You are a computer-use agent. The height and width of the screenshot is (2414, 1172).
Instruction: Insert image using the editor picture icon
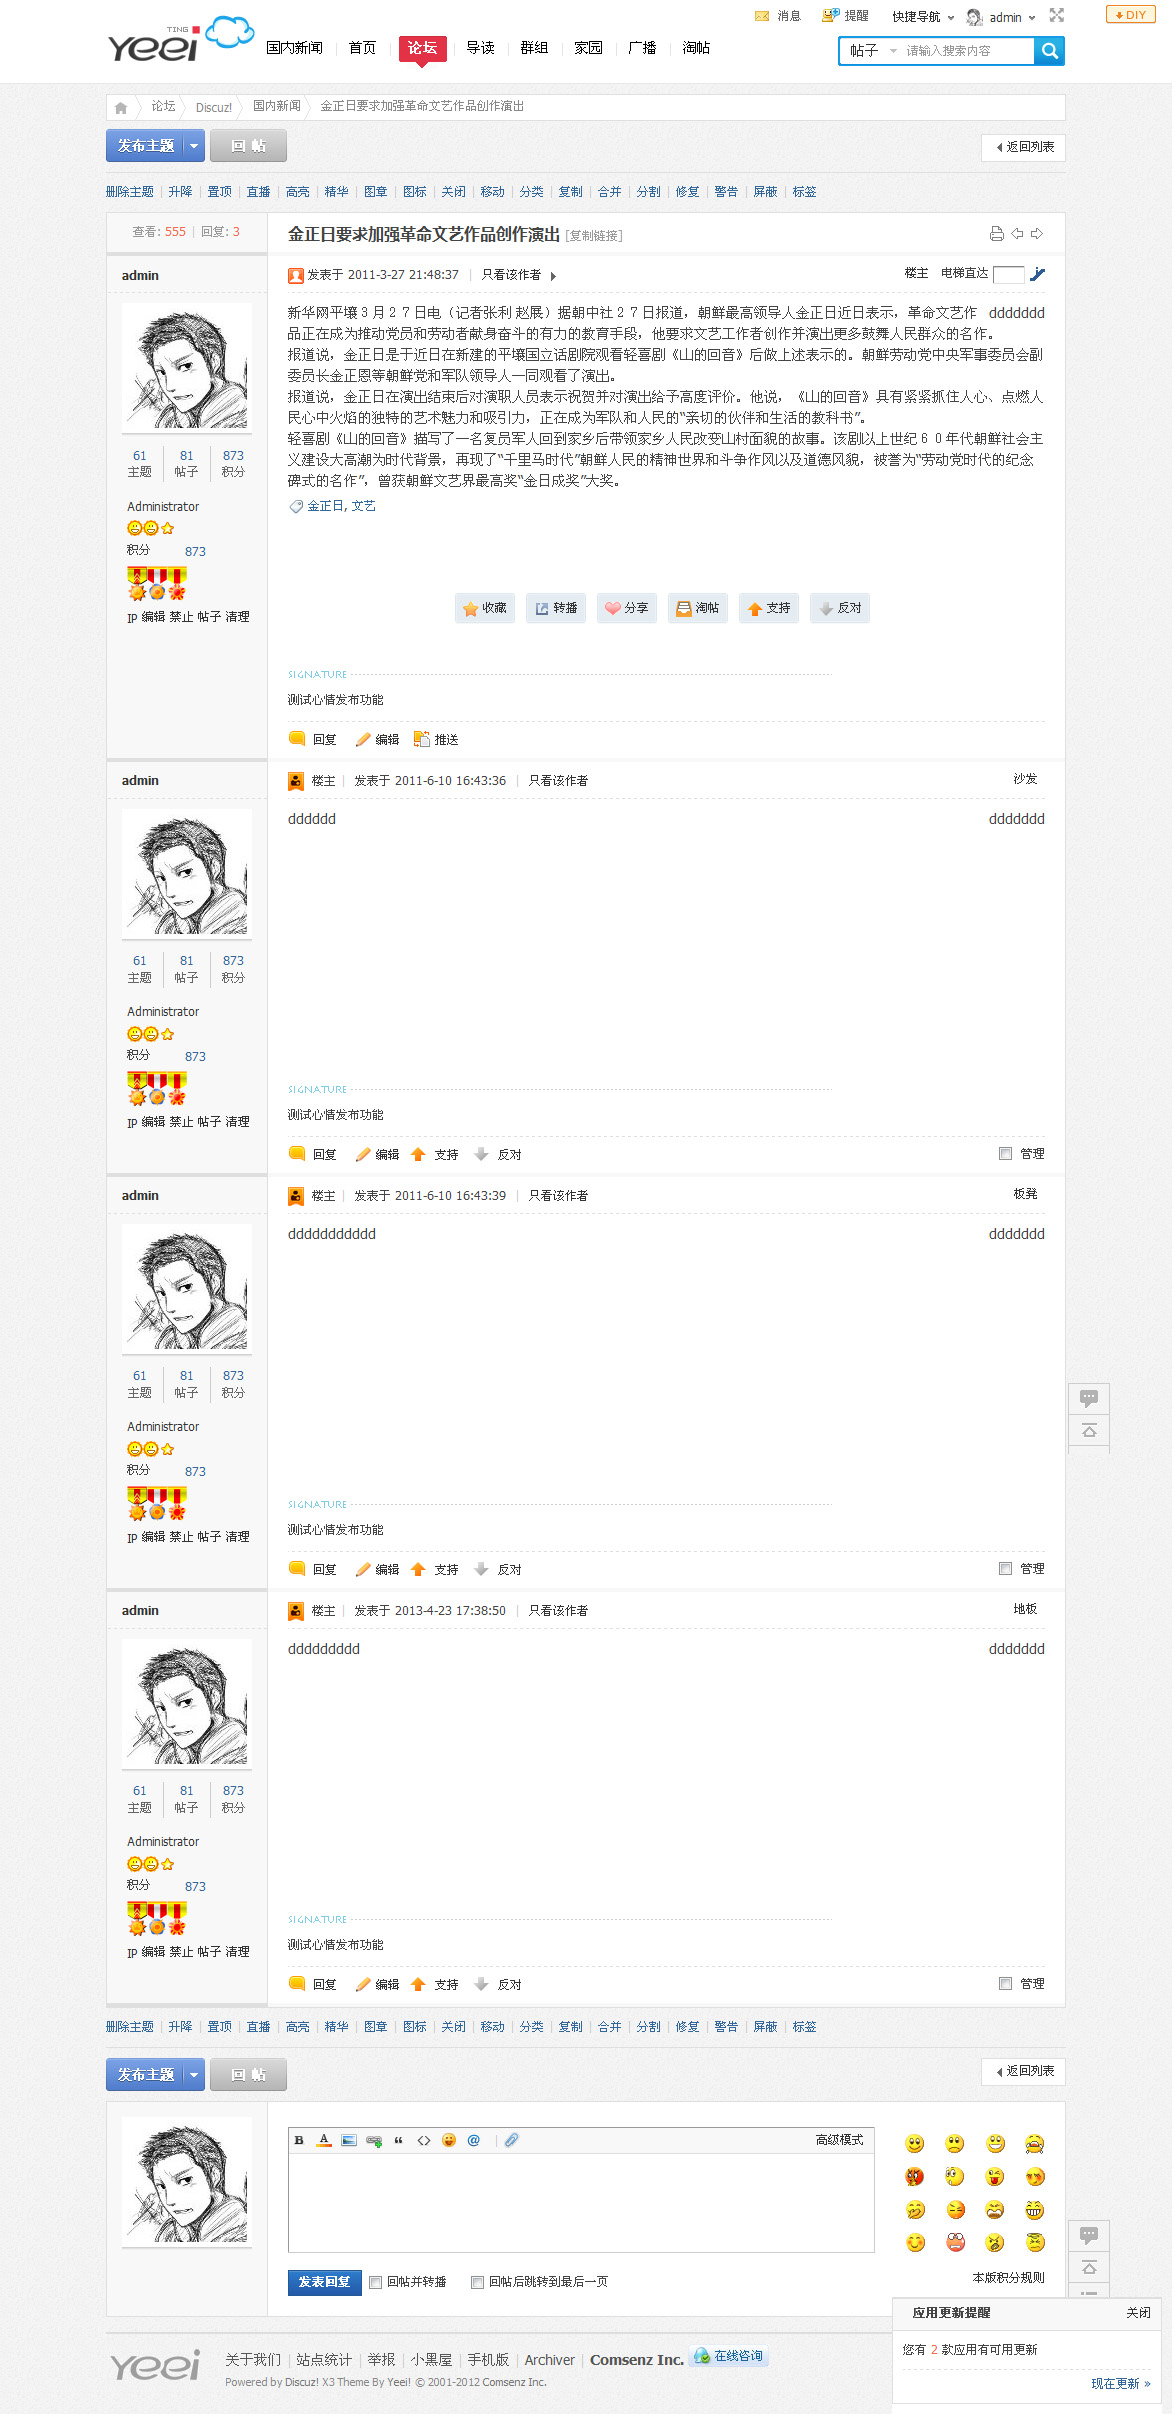[x=349, y=2140]
